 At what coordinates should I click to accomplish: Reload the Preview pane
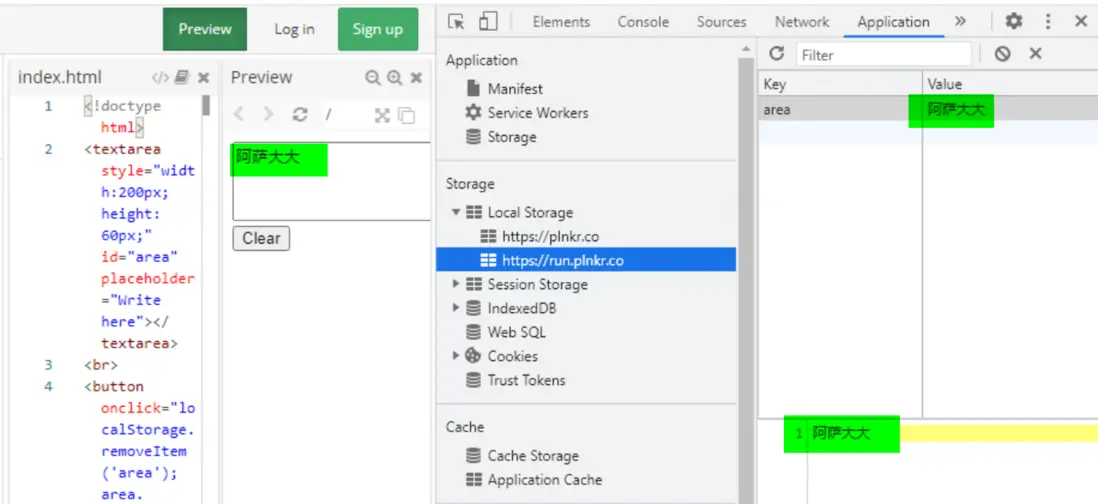pyautogui.click(x=299, y=115)
